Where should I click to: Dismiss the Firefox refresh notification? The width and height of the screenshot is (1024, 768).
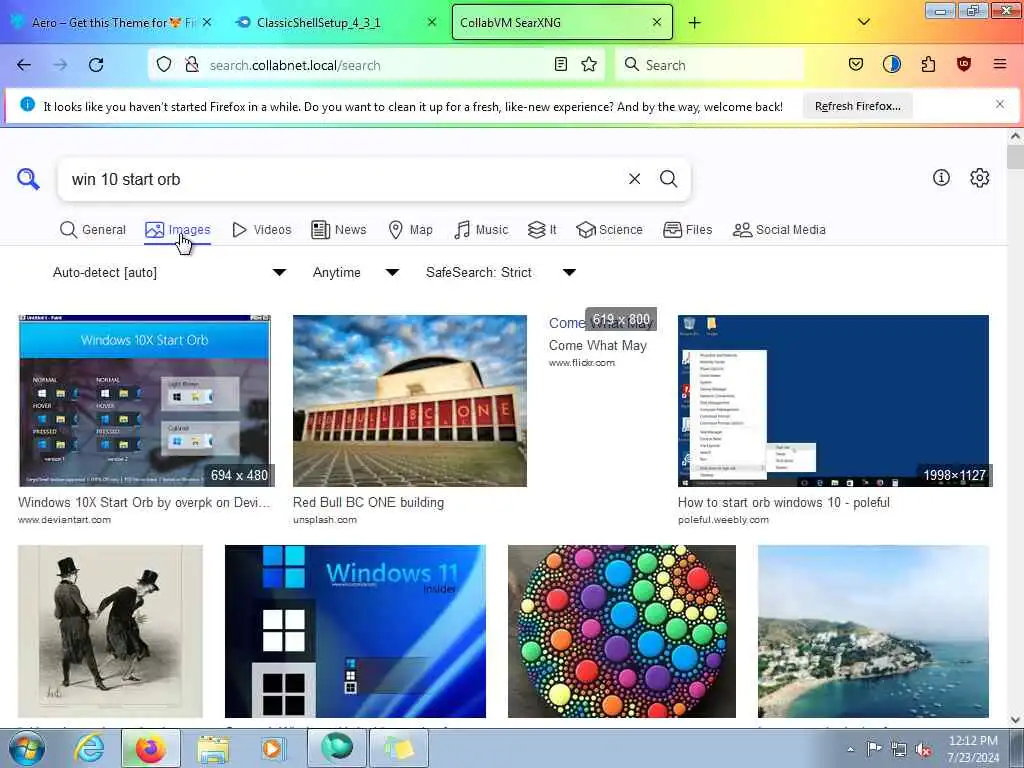point(999,104)
